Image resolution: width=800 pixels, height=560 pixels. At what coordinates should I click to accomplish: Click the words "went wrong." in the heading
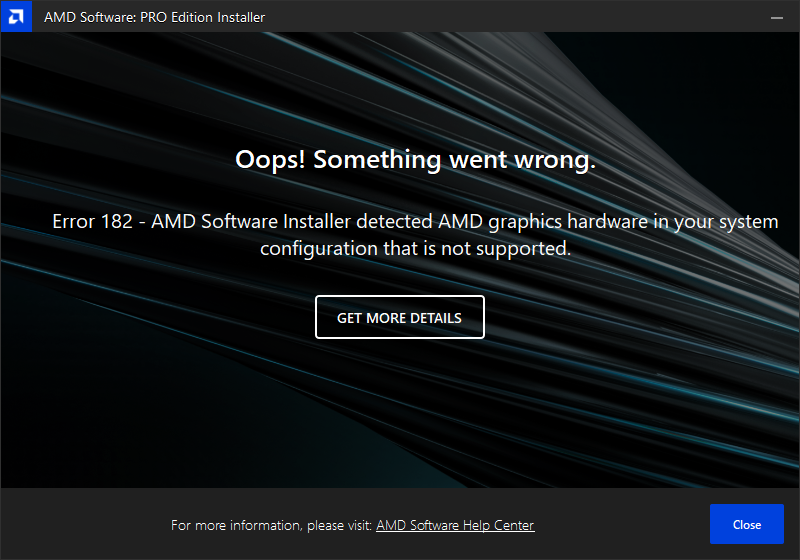pyautogui.click(x=522, y=160)
